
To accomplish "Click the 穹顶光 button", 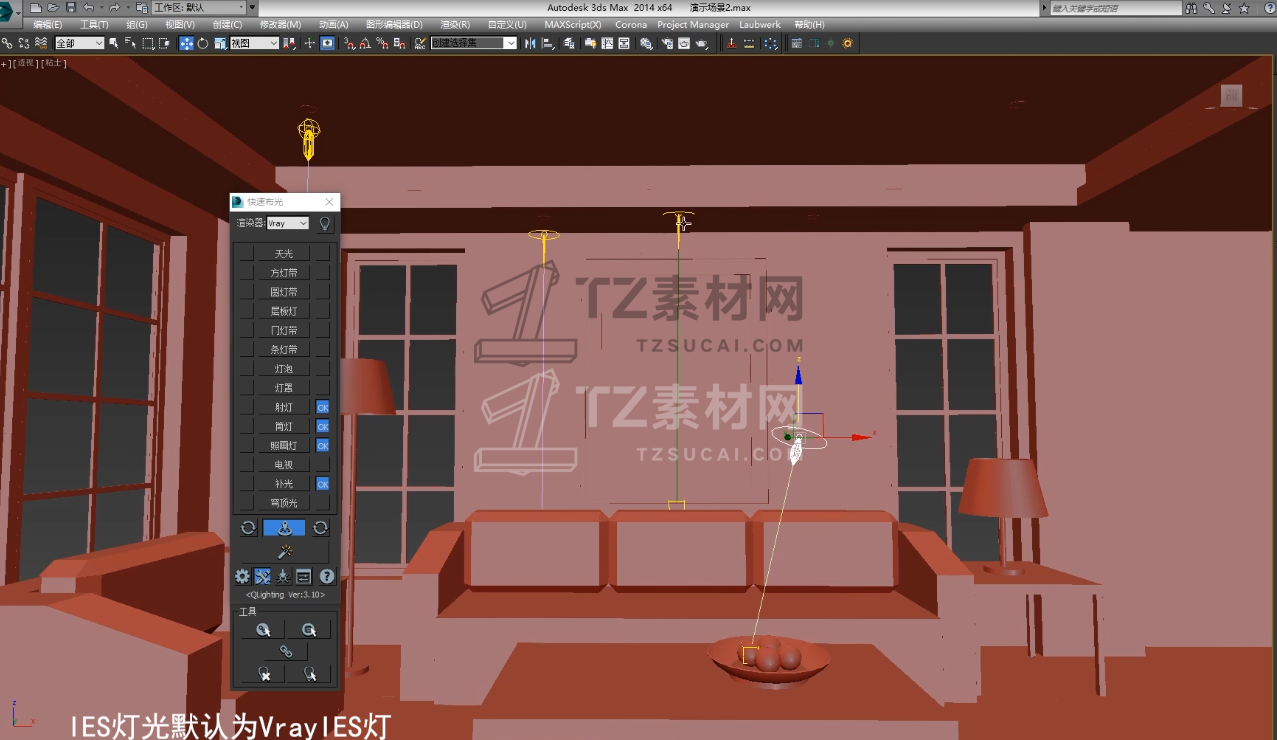I will (x=285, y=503).
